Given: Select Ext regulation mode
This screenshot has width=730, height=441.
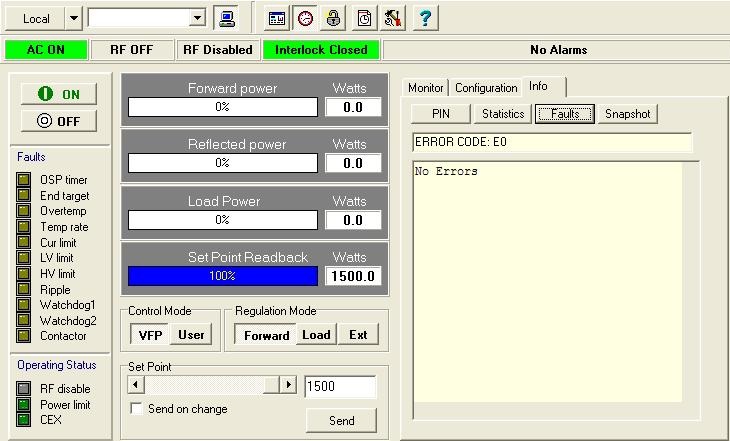Looking at the screenshot, I should click(358, 335).
